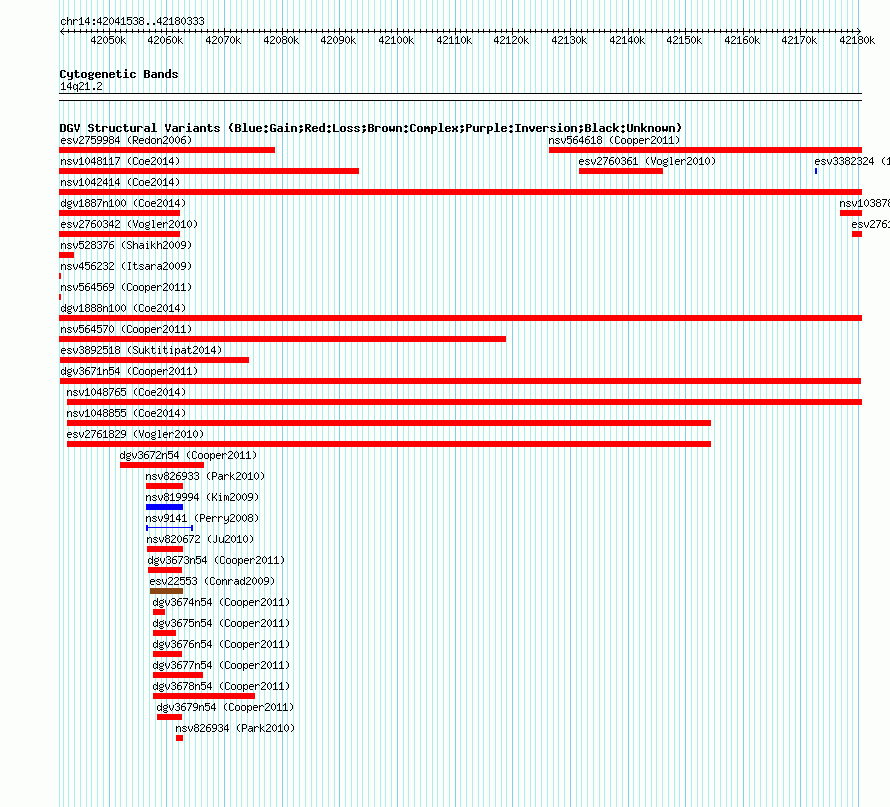Select the red bar under esv3892518

coord(154,360)
